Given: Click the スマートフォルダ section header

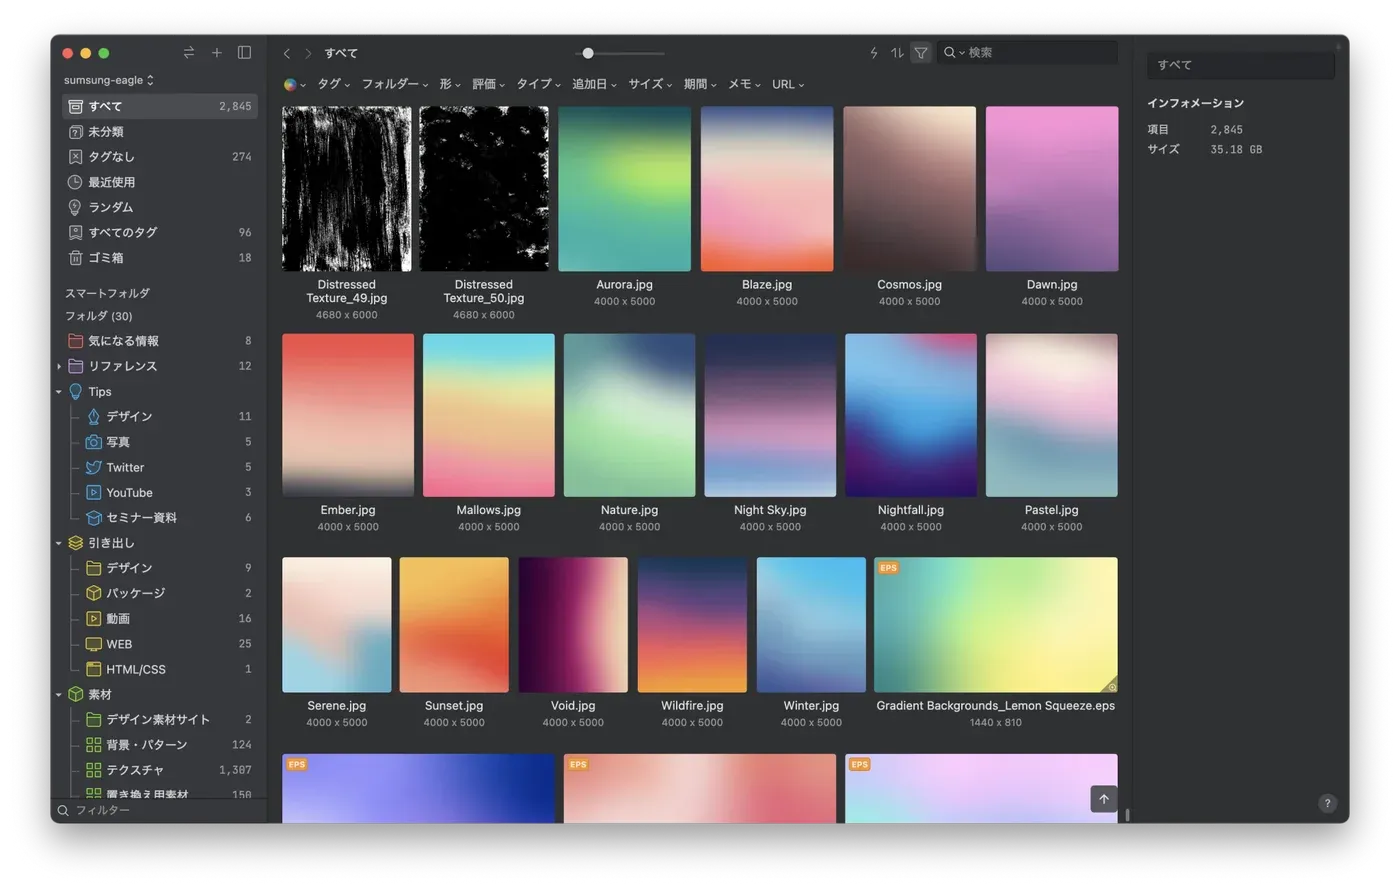Looking at the screenshot, I should click(108, 294).
